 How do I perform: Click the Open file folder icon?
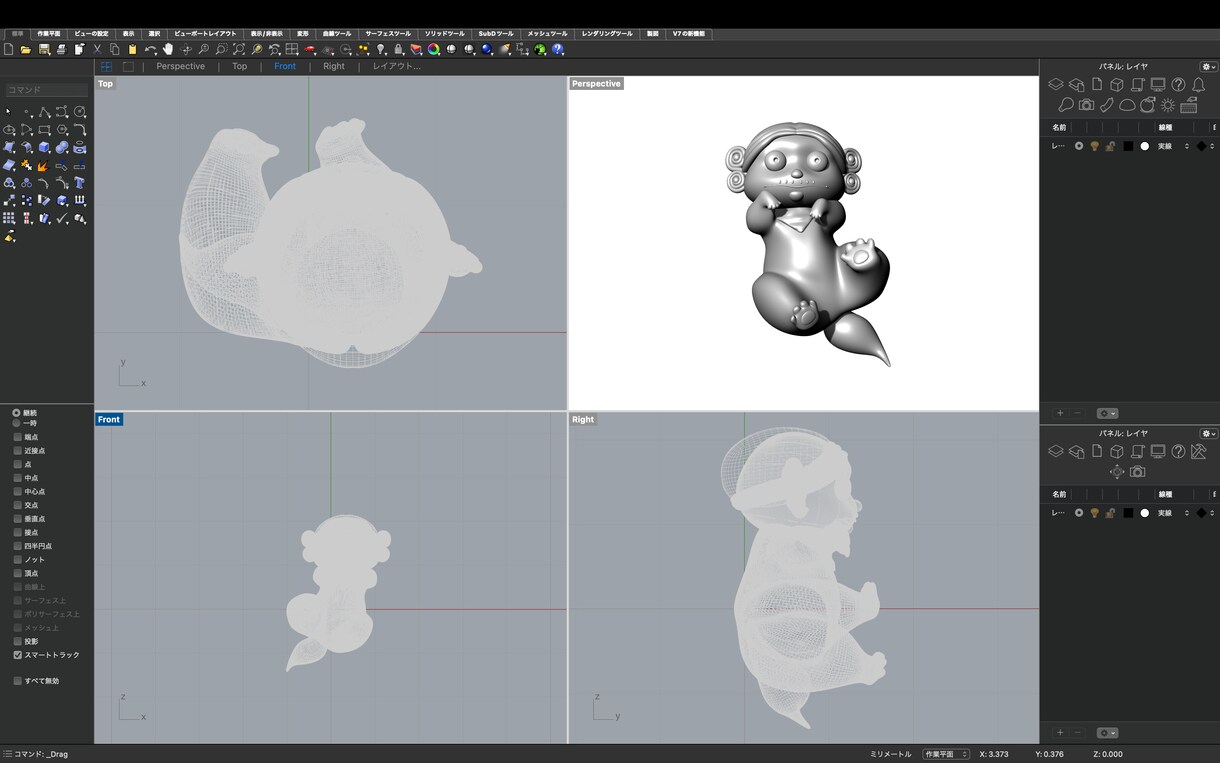26,49
